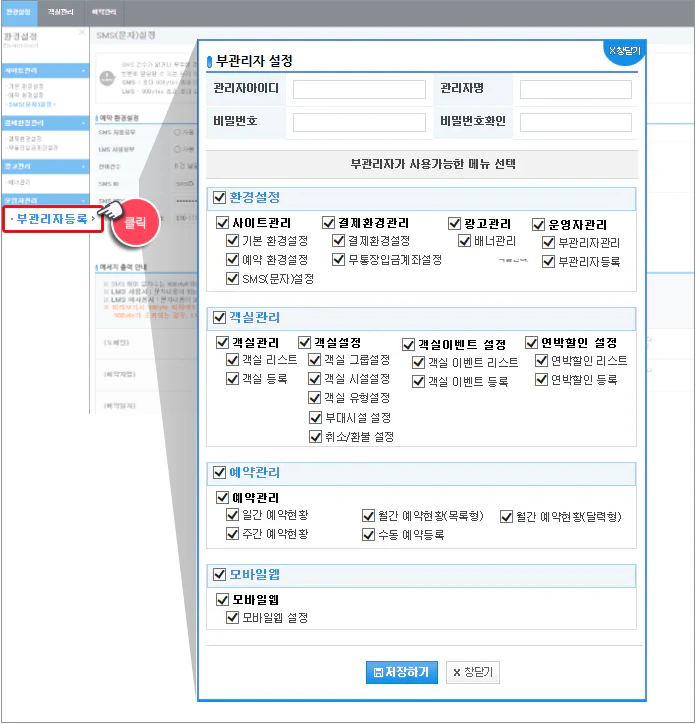Image resolution: width=696 pixels, height=724 pixels.
Task: Click the bottom 창닫기 button
Action: (x=472, y=672)
